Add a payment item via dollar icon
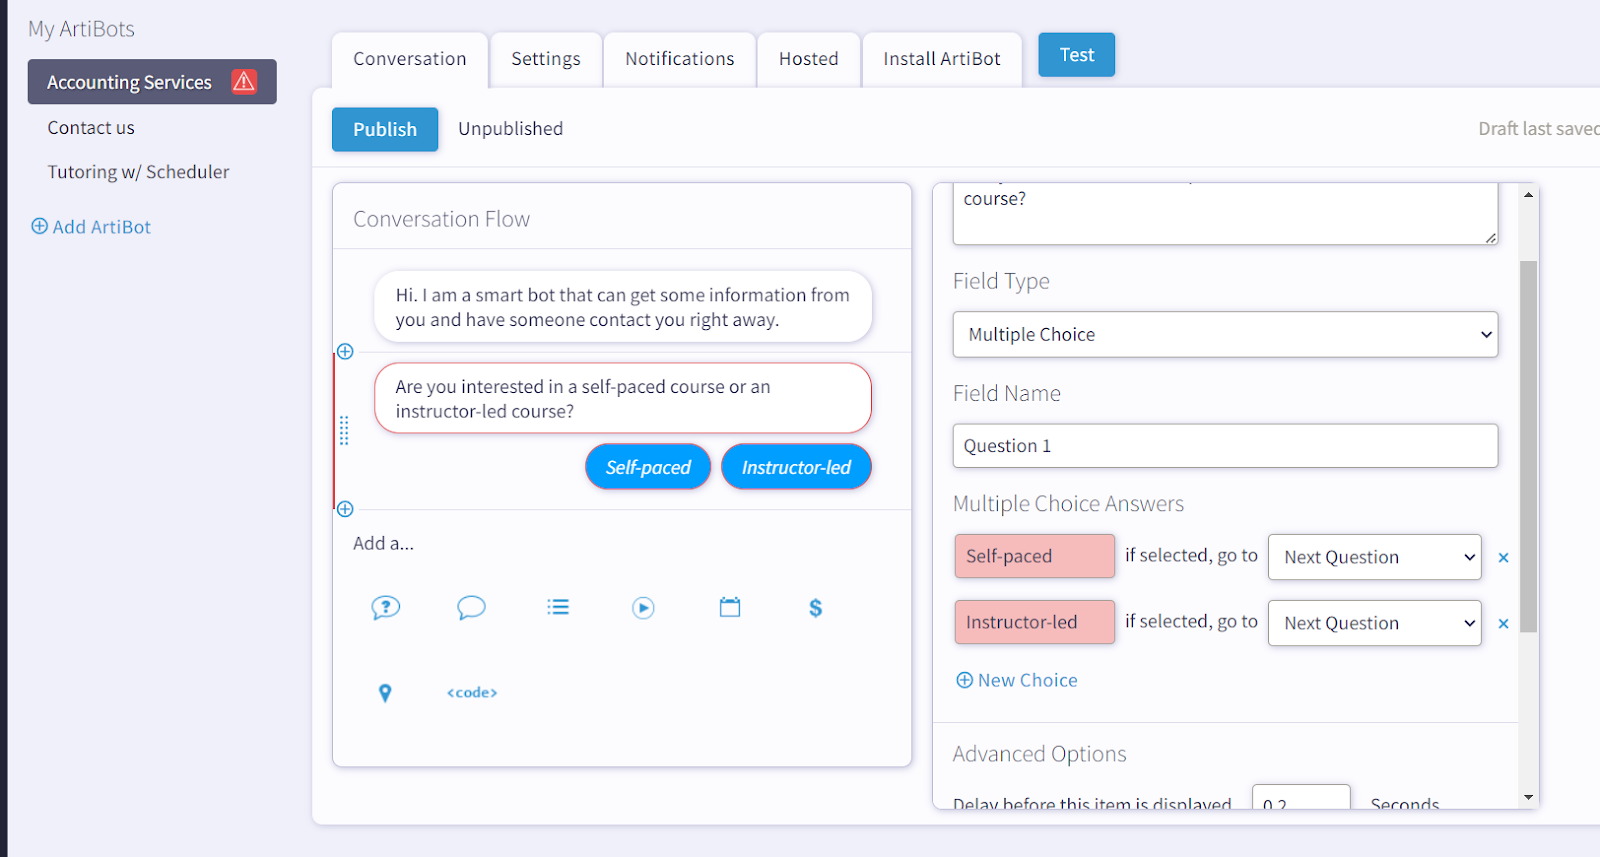This screenshot has width=1600, height=857. coord(815,607)
